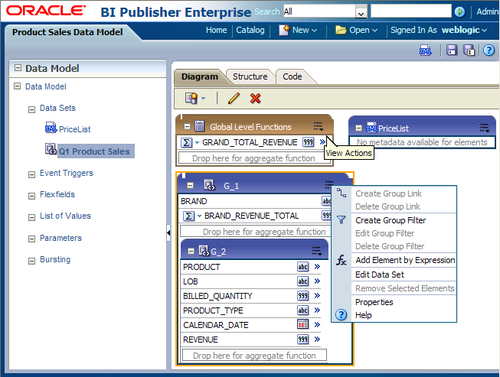The image size is (500, 377).
Task: Open PriceList box menu icon
Action: pos(484,128)
